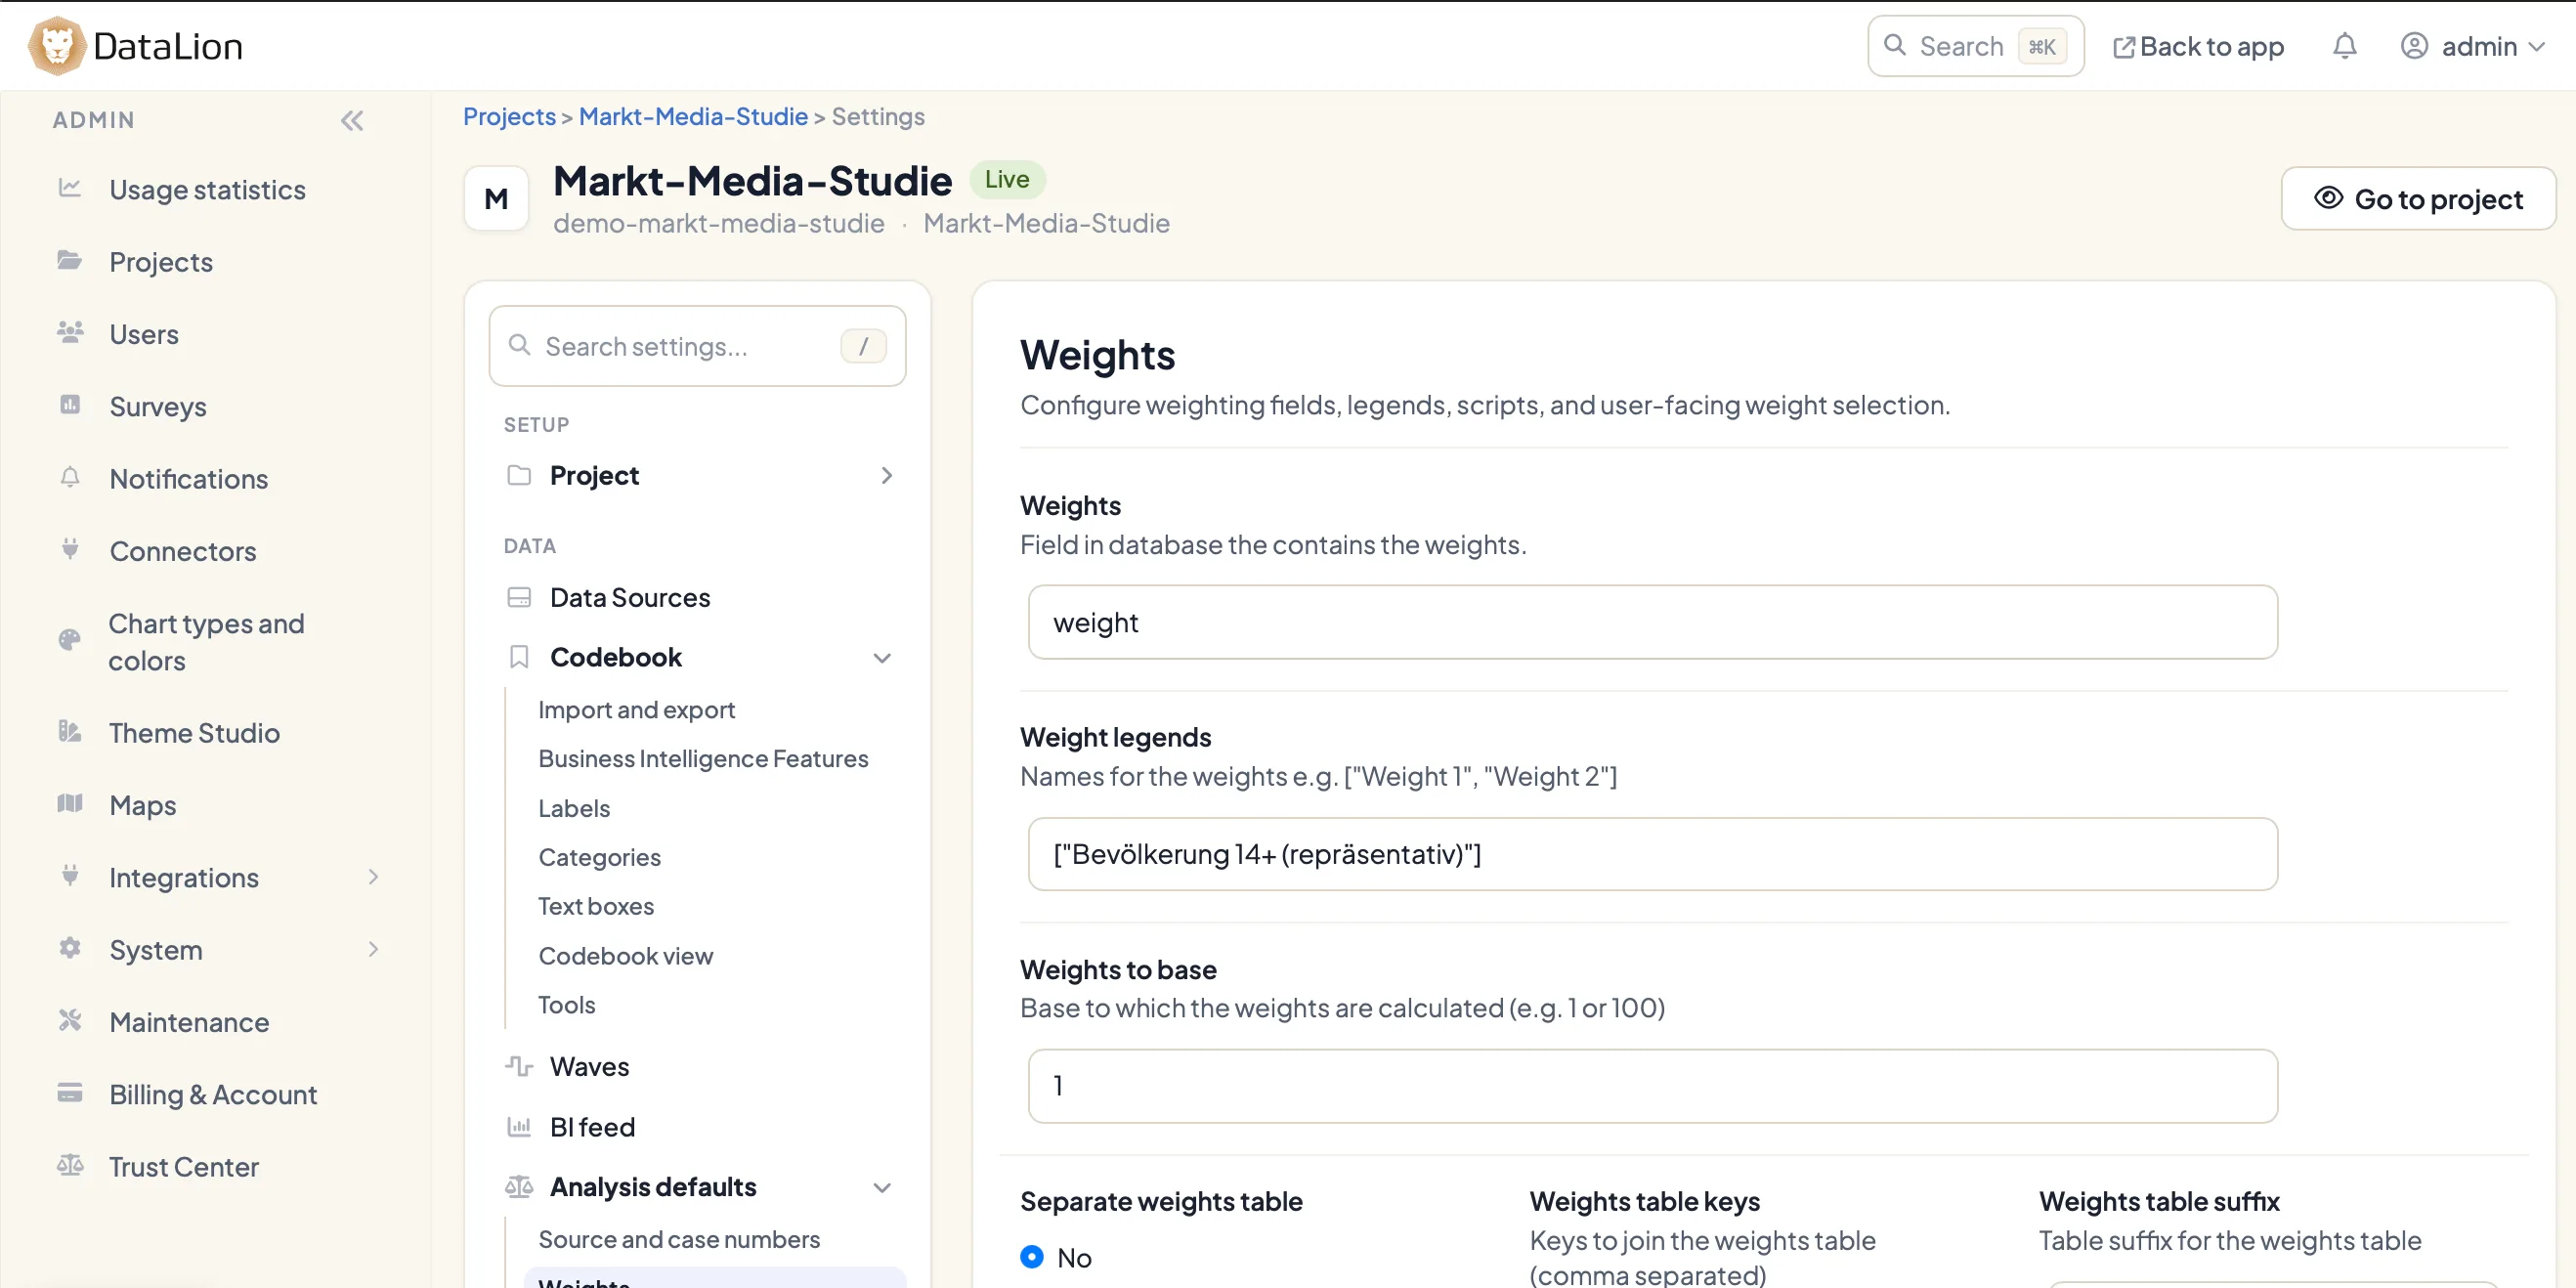Expand the Project settings section chevron
The image size is (2576, 1288).
[886, 476]
